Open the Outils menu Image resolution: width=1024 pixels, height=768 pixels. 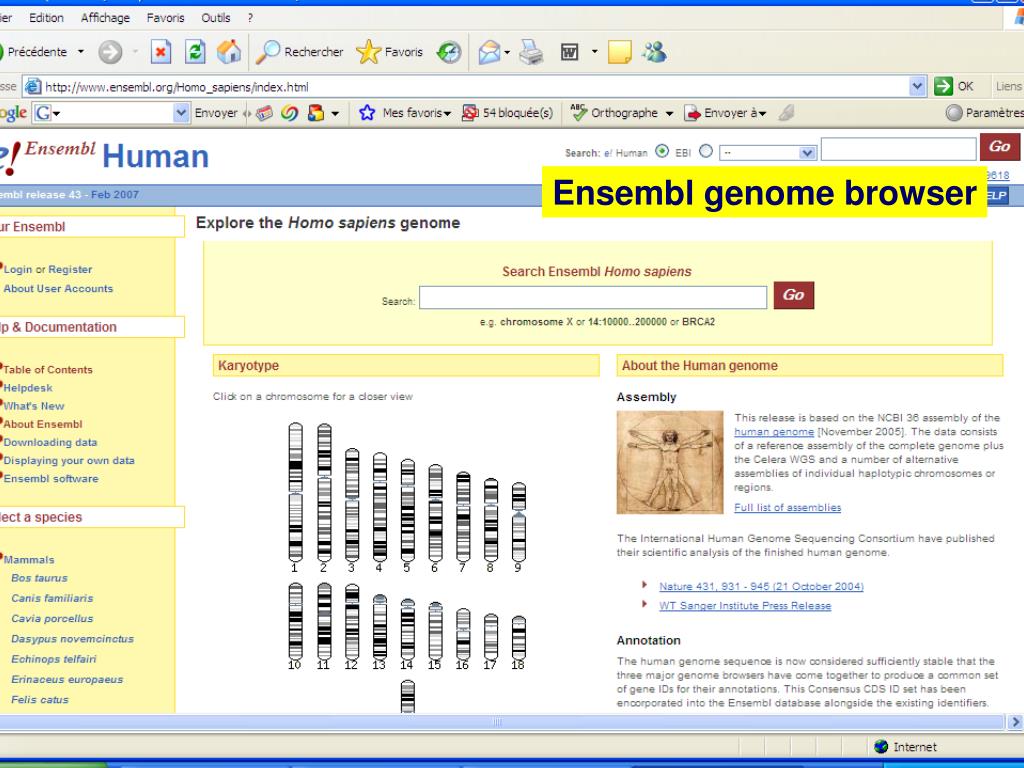[216, 18]
